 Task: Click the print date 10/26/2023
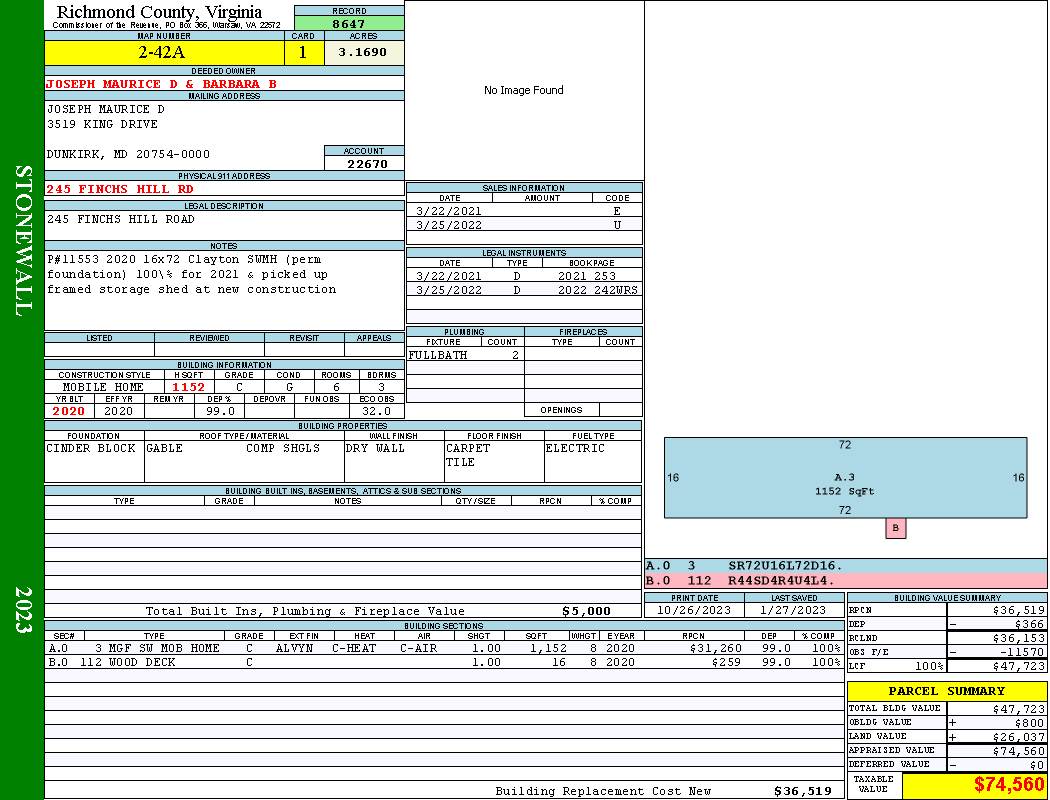693,610
